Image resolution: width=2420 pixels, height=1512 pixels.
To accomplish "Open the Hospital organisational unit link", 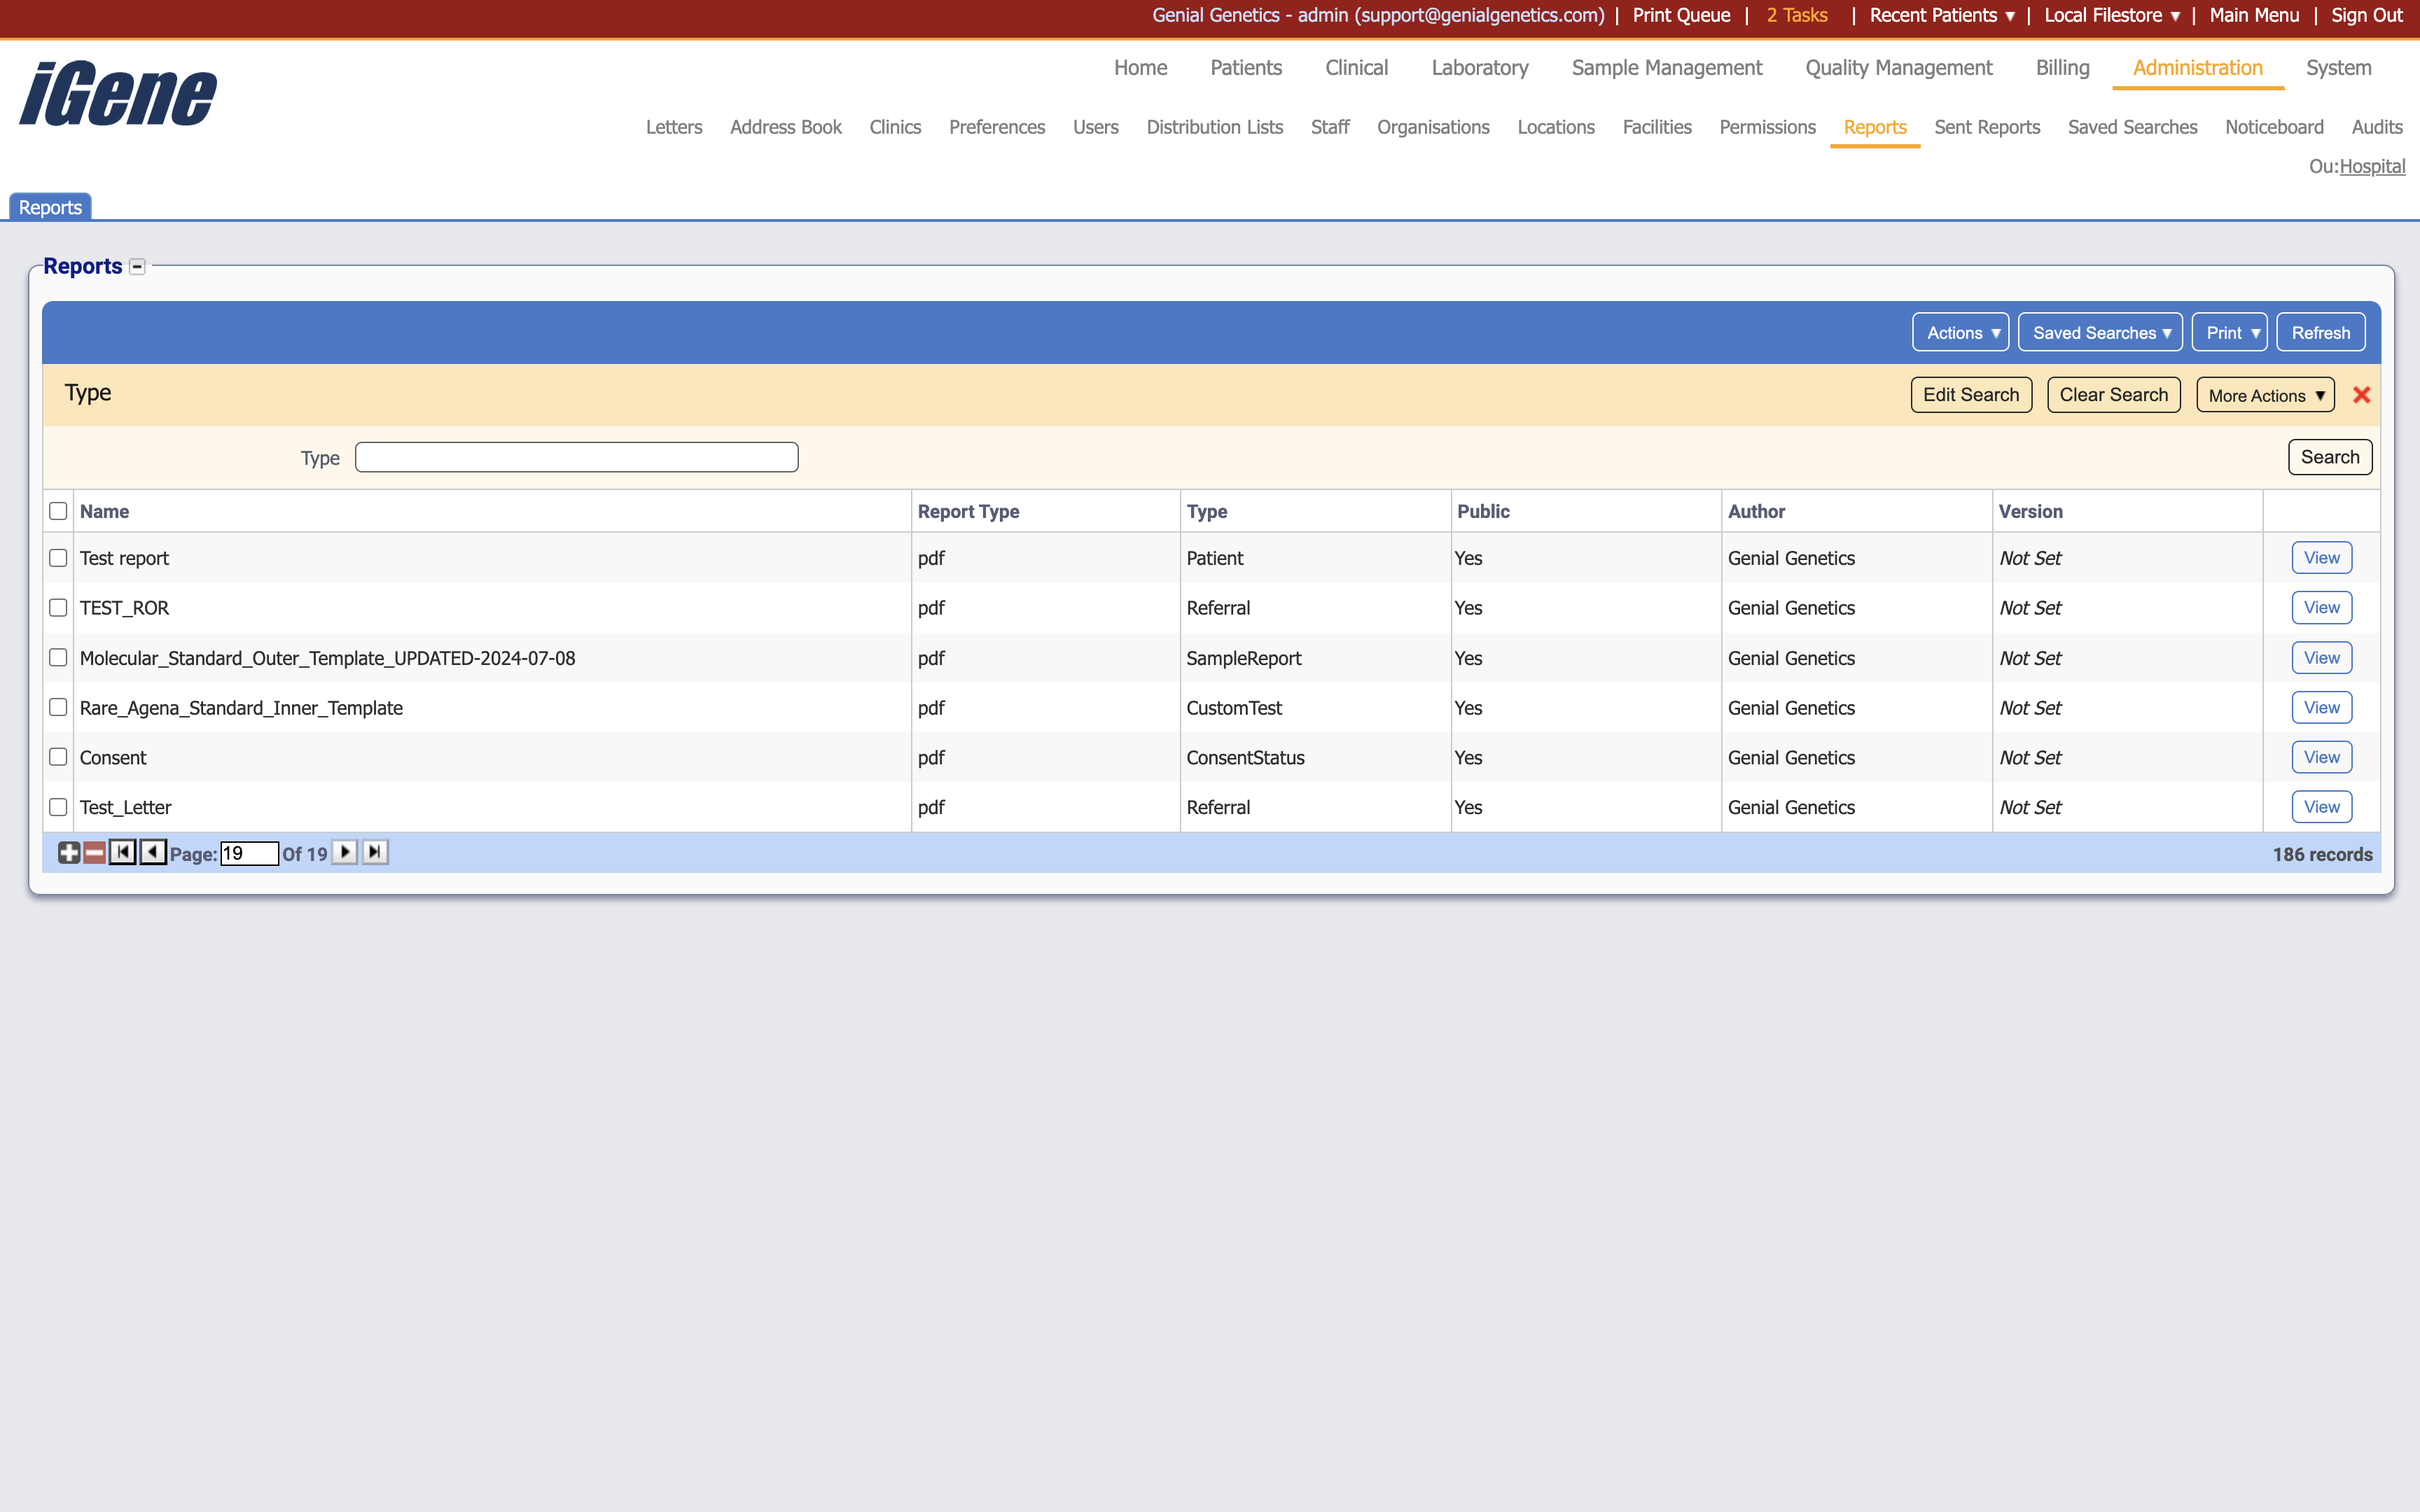I will tap(2374, 166).
